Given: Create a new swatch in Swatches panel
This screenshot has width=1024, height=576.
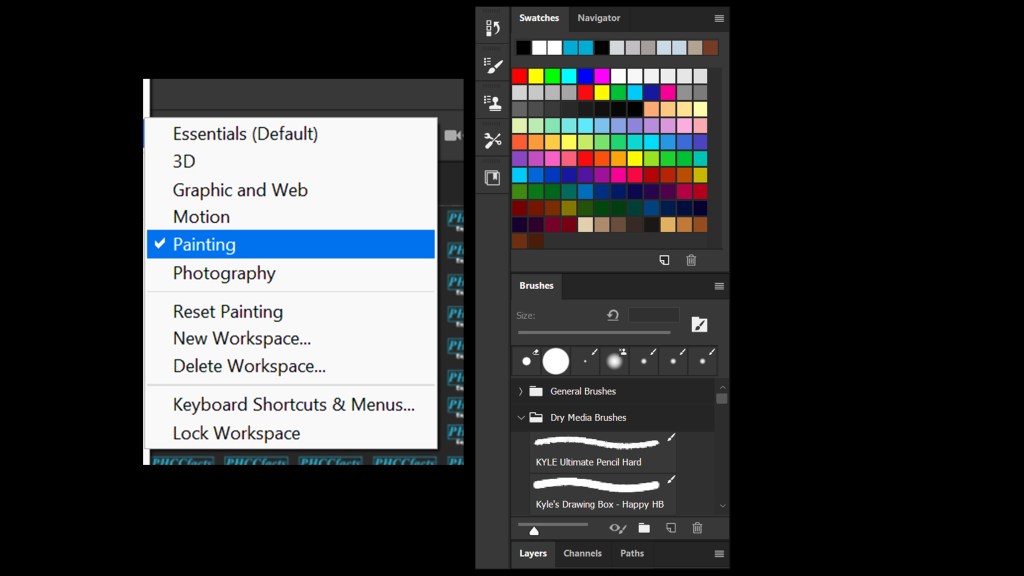Looking at the screenshot, I should pyautogui.click(x=664, y=260).
